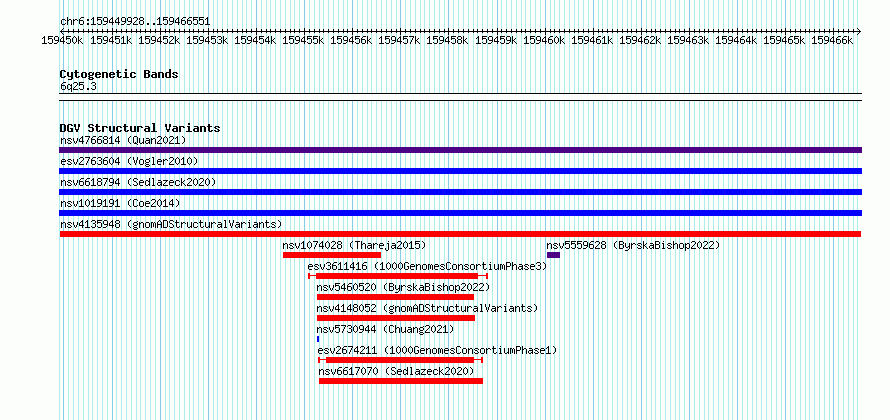Click the 159466k ruler tick label
890x420 pixels.
832,40
